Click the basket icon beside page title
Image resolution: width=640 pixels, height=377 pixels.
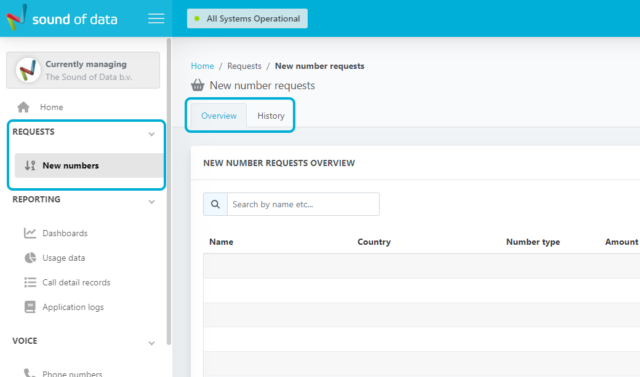pos(198,85)
